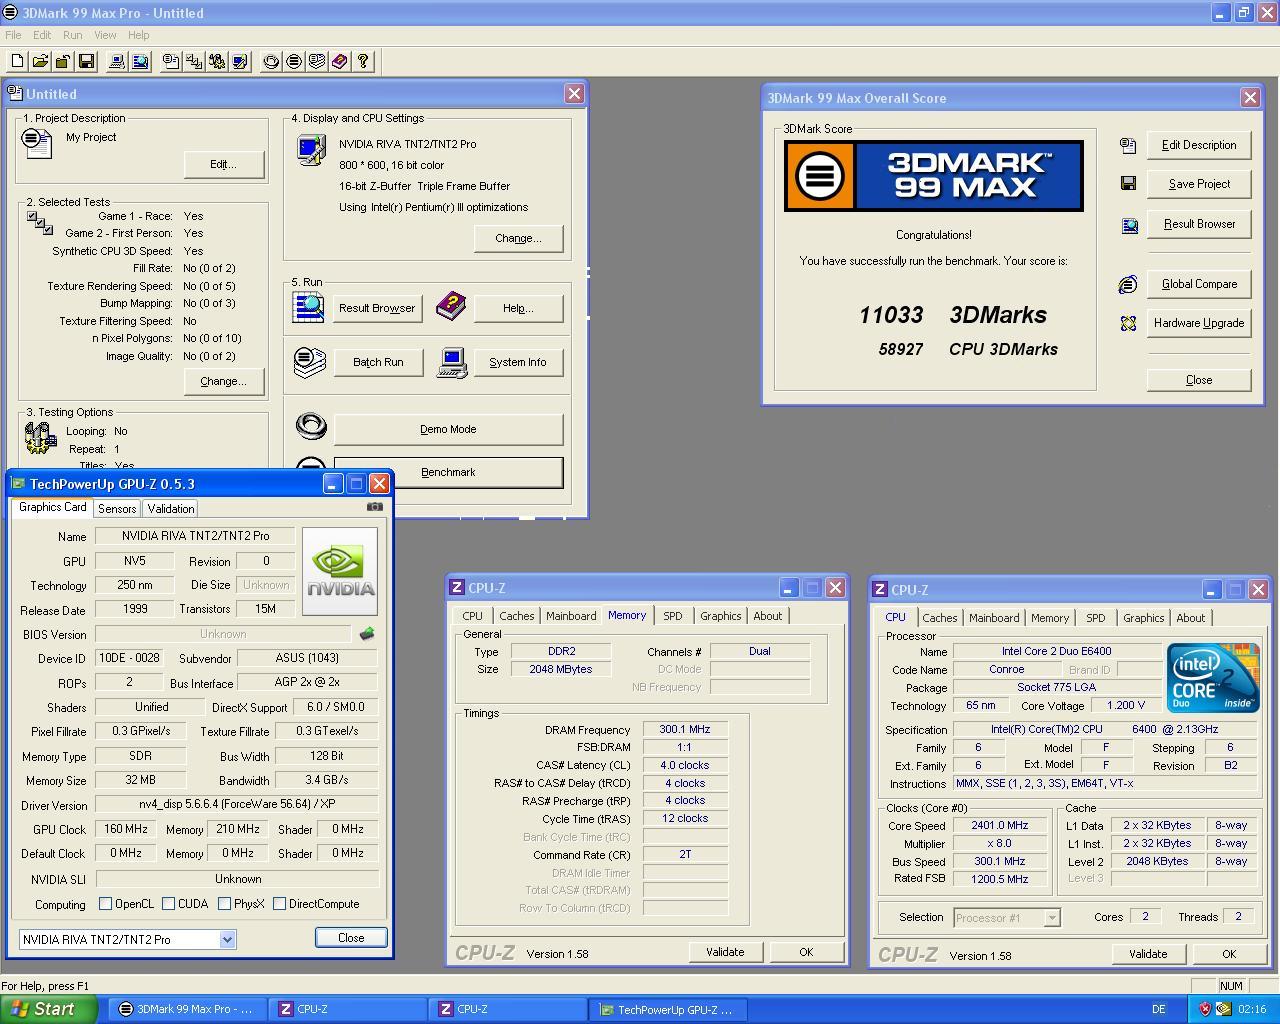This screenshot has width=1280, height=1024.
Task: Click the Demo Mode button
Action: pos(448,429)
